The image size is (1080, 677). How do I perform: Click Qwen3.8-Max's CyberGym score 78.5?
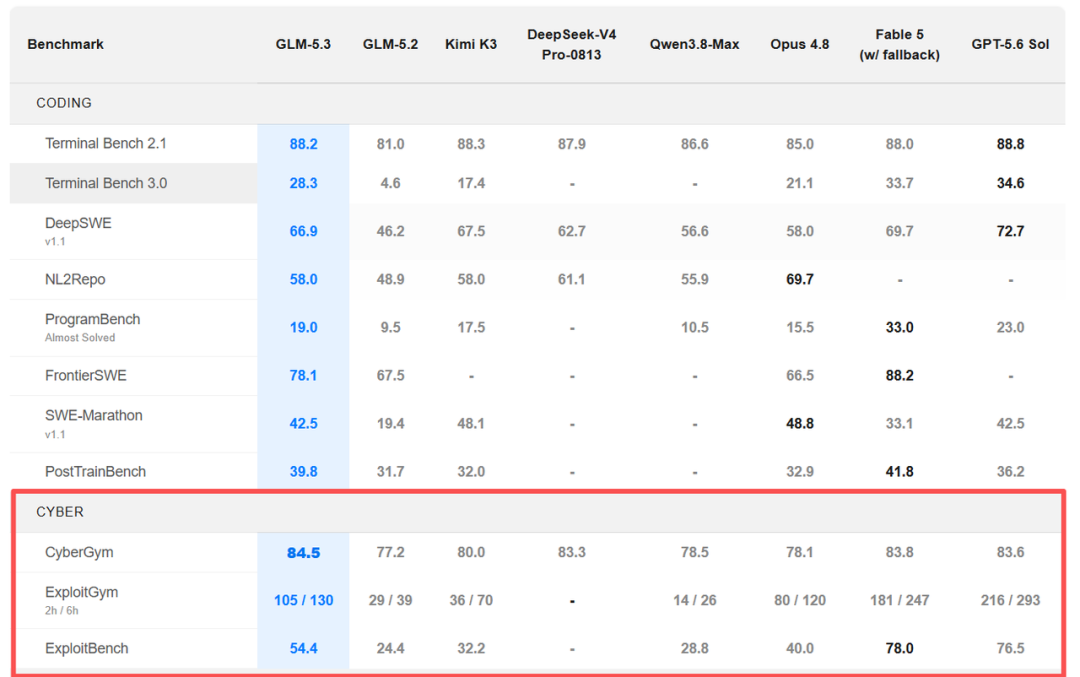pos(694,552)
